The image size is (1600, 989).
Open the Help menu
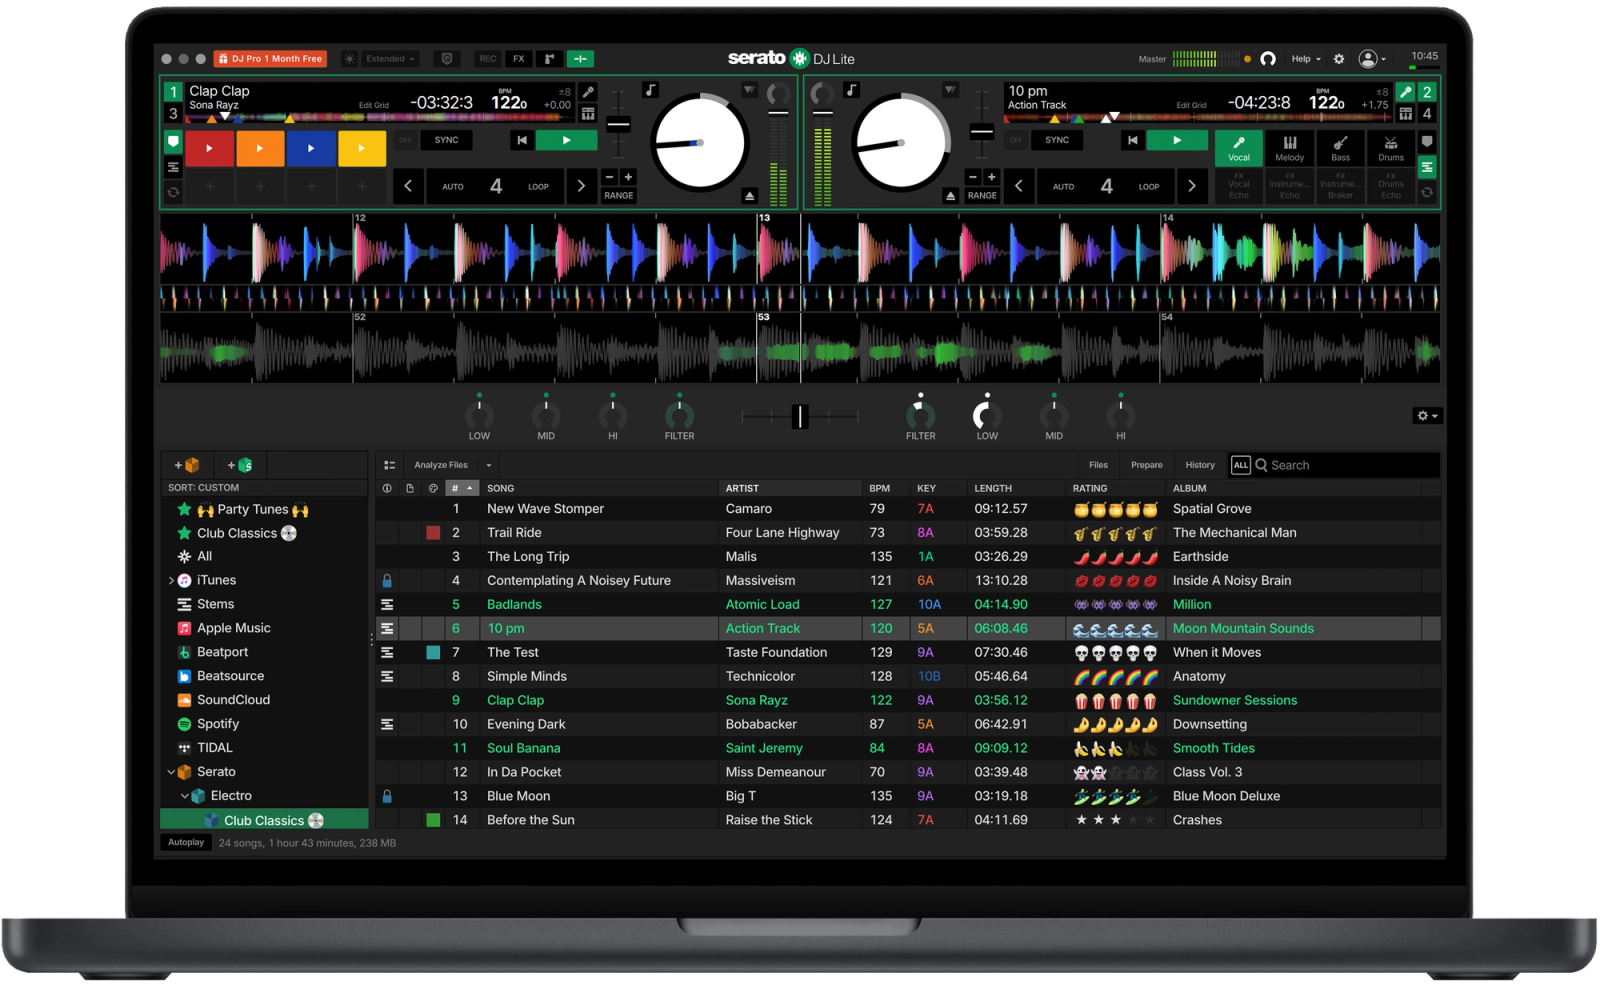tap(1304, 59)
